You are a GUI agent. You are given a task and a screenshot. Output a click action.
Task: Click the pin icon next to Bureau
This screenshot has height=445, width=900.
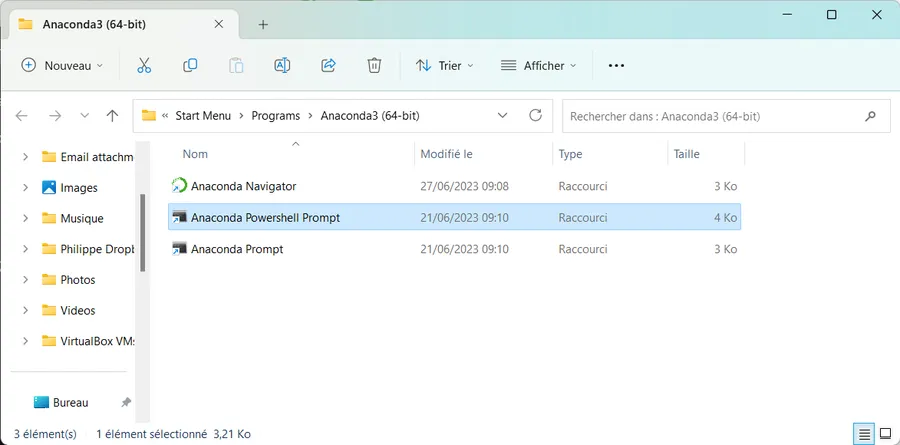point(126,403)
